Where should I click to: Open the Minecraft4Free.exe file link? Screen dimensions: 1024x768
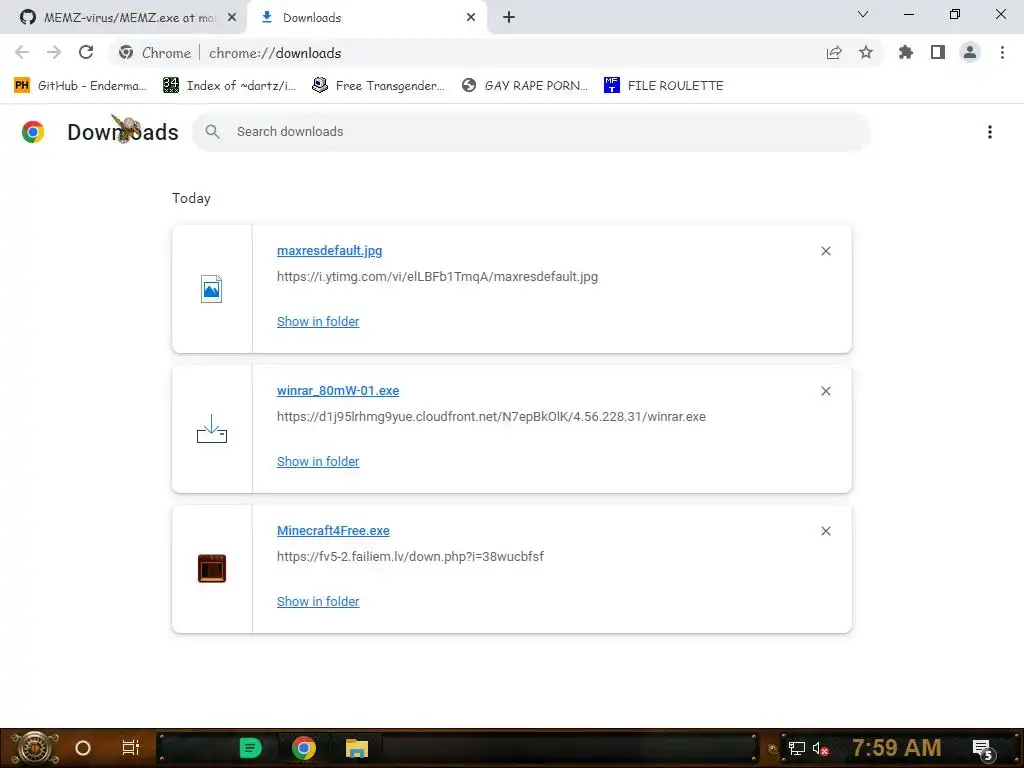[333, 531]
